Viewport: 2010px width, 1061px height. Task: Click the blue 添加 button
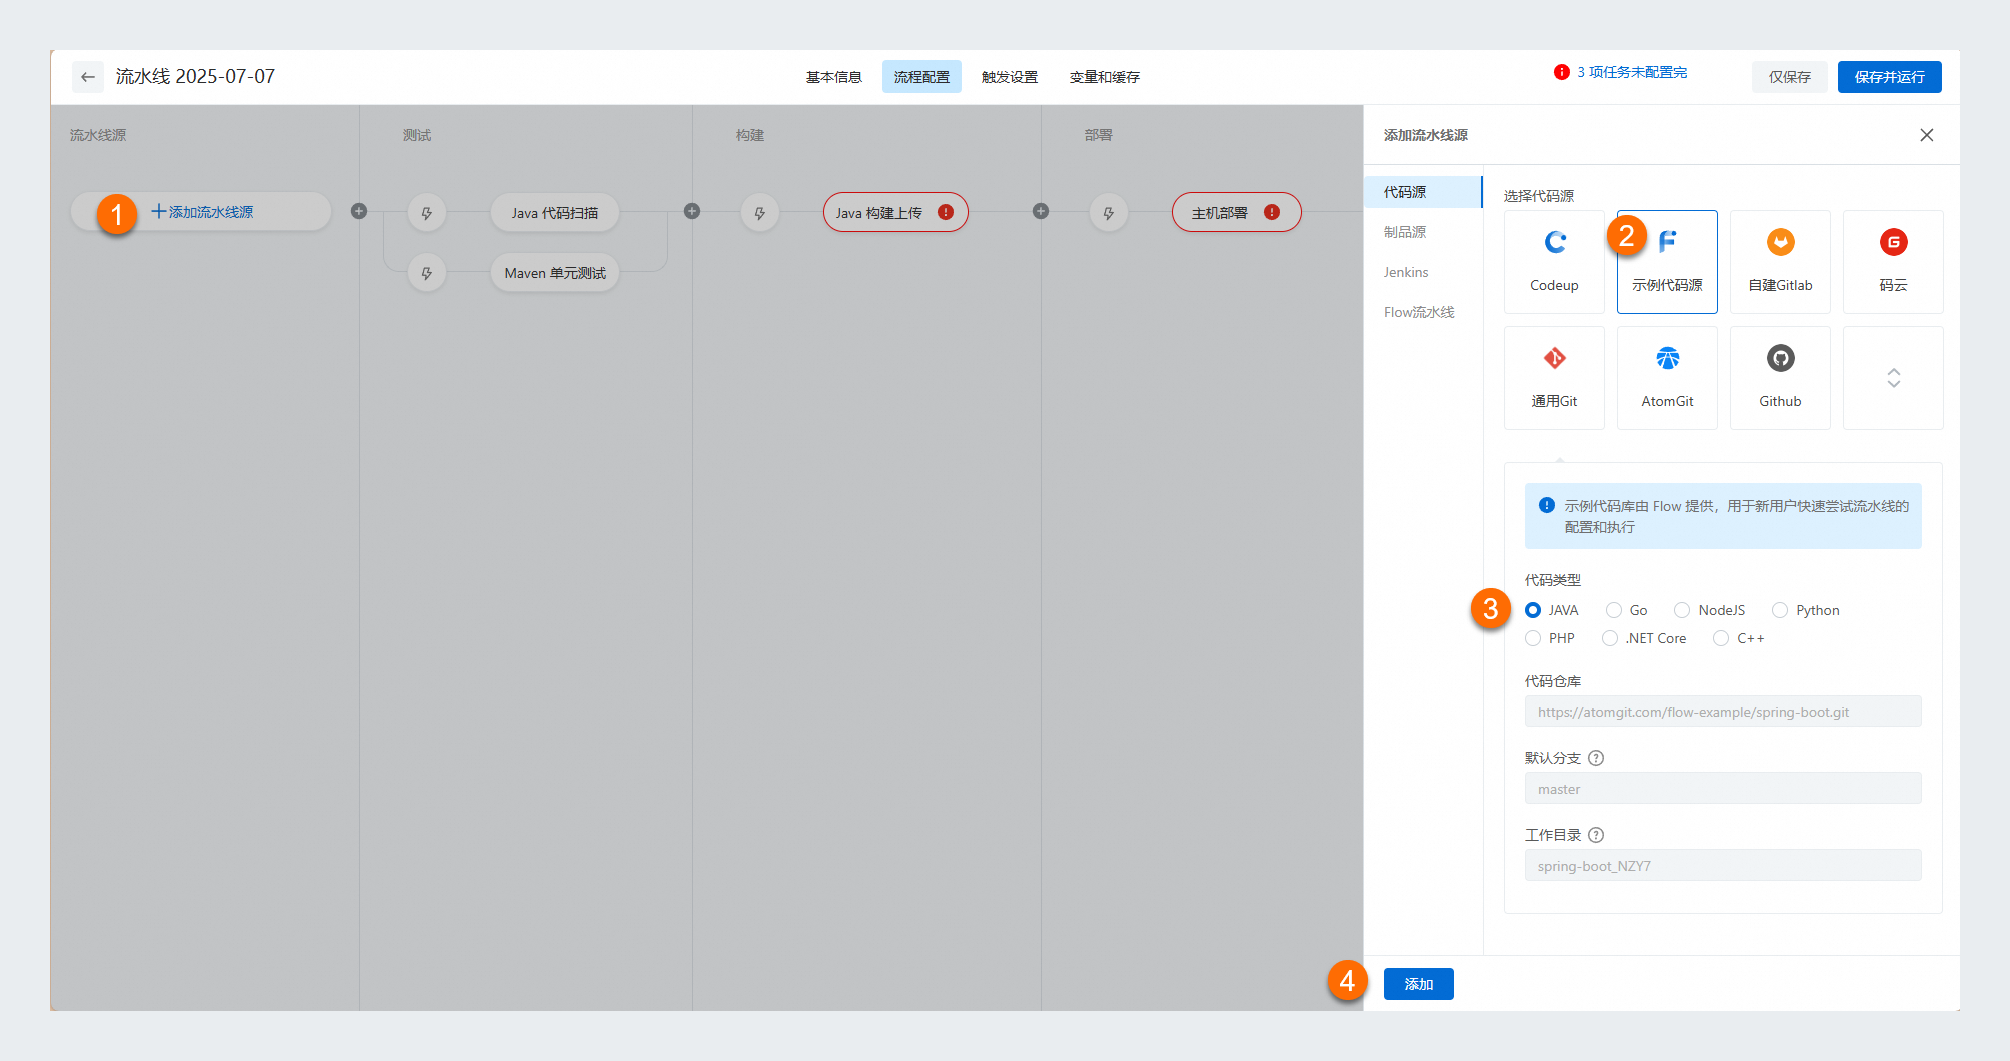[1419, 984]
